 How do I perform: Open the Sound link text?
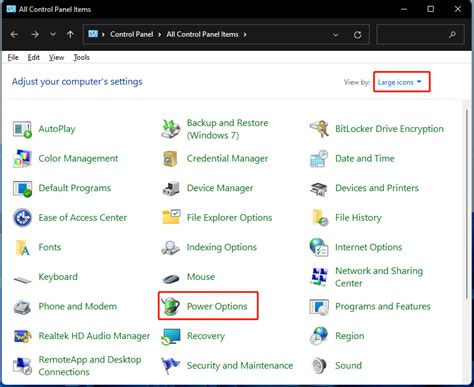click(348, 365)
